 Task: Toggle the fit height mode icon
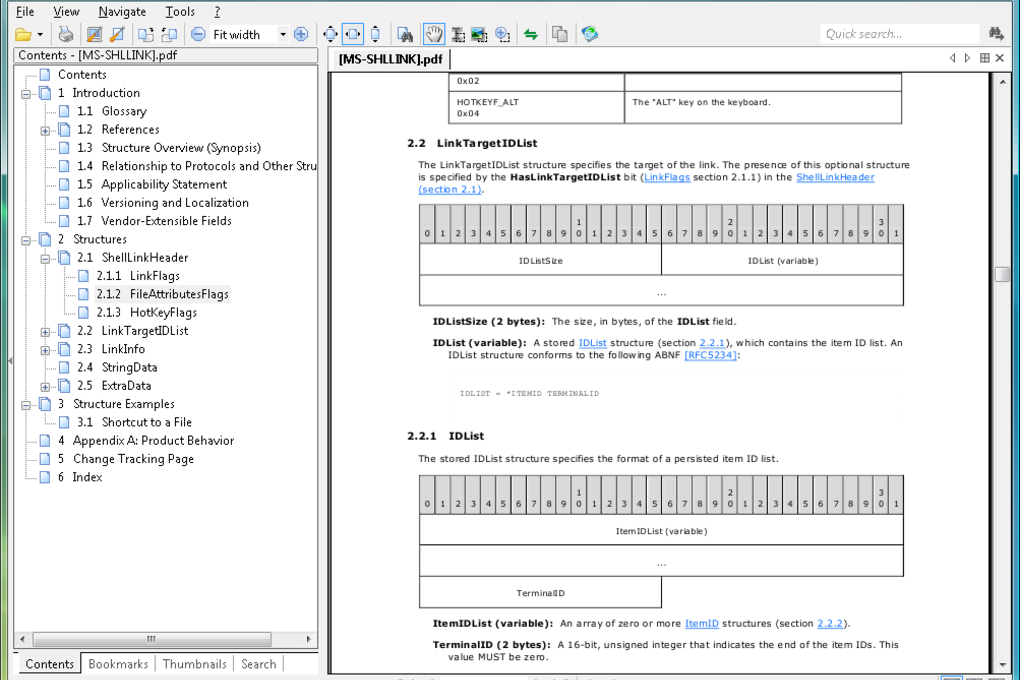pyautogui.click(x=375, y=34)
